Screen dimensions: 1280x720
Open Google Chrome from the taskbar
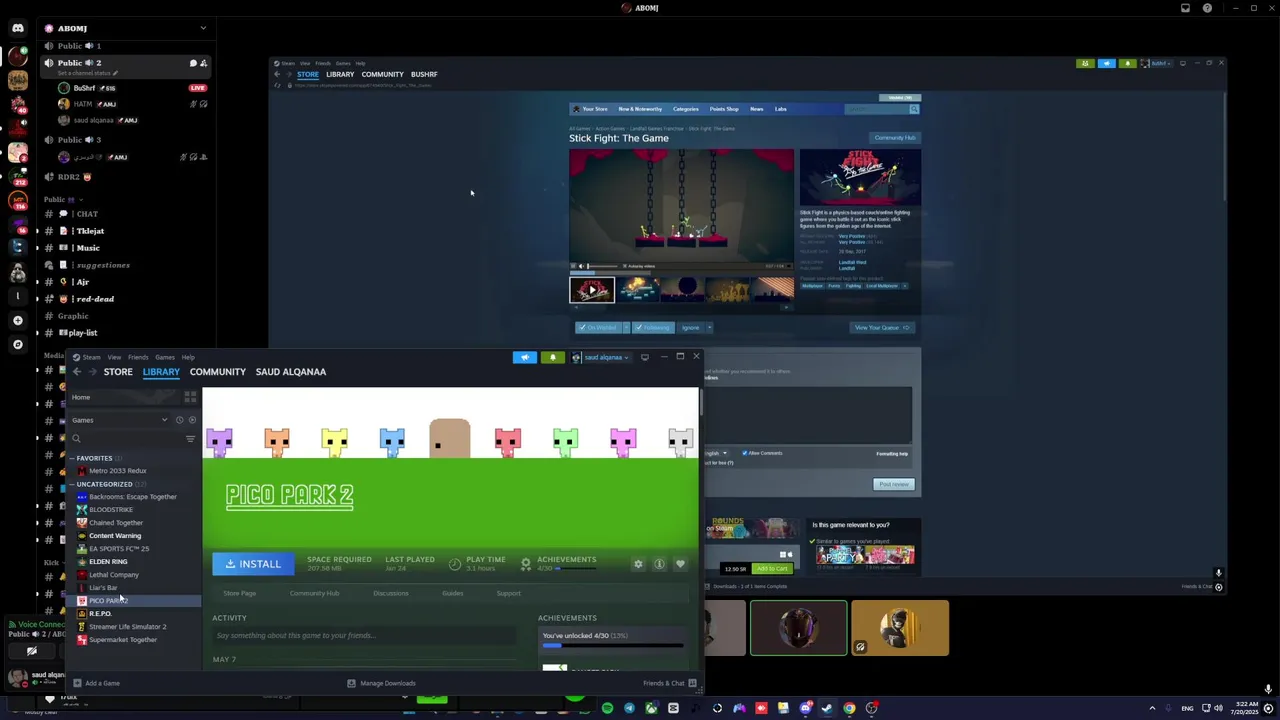(849, 708)
